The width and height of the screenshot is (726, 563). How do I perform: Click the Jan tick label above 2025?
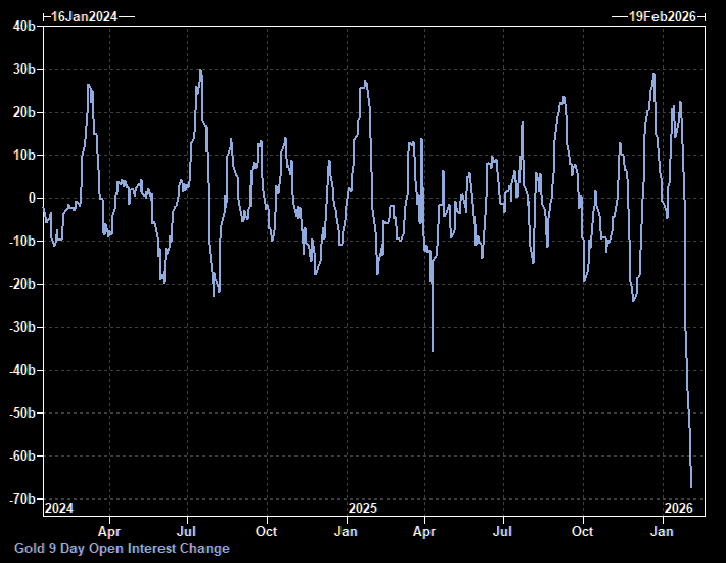pos(346,531)
